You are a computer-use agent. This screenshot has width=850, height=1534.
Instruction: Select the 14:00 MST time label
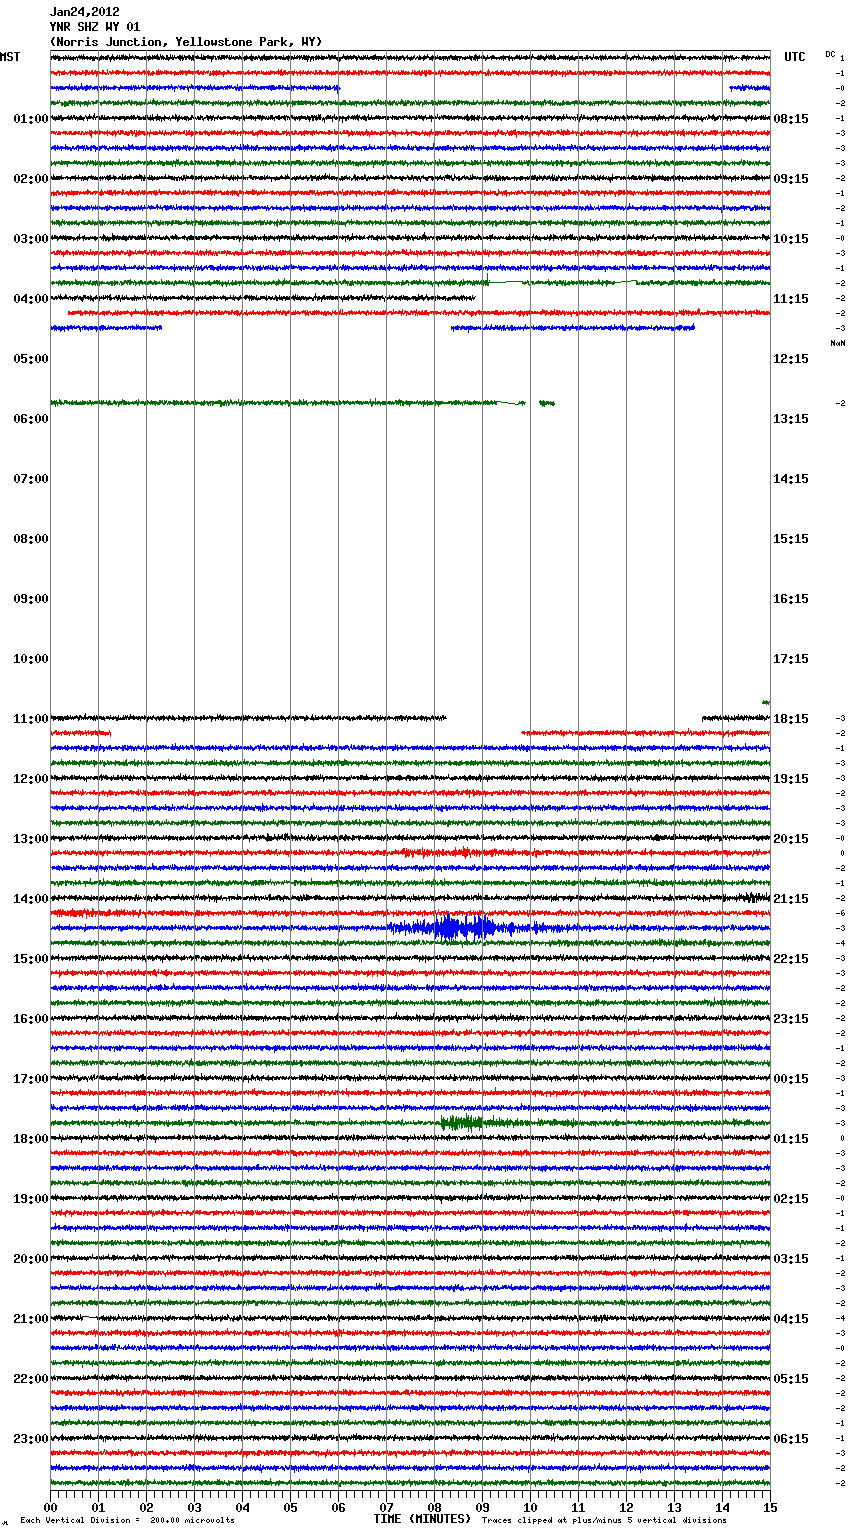[31, 899]
